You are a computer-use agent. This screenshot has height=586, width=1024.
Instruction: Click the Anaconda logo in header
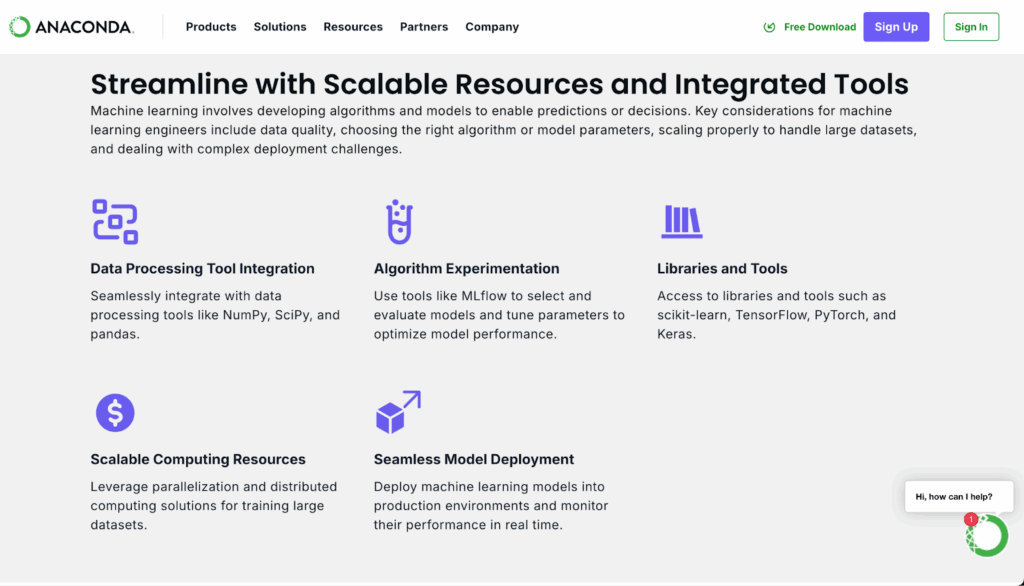[71, 27]
